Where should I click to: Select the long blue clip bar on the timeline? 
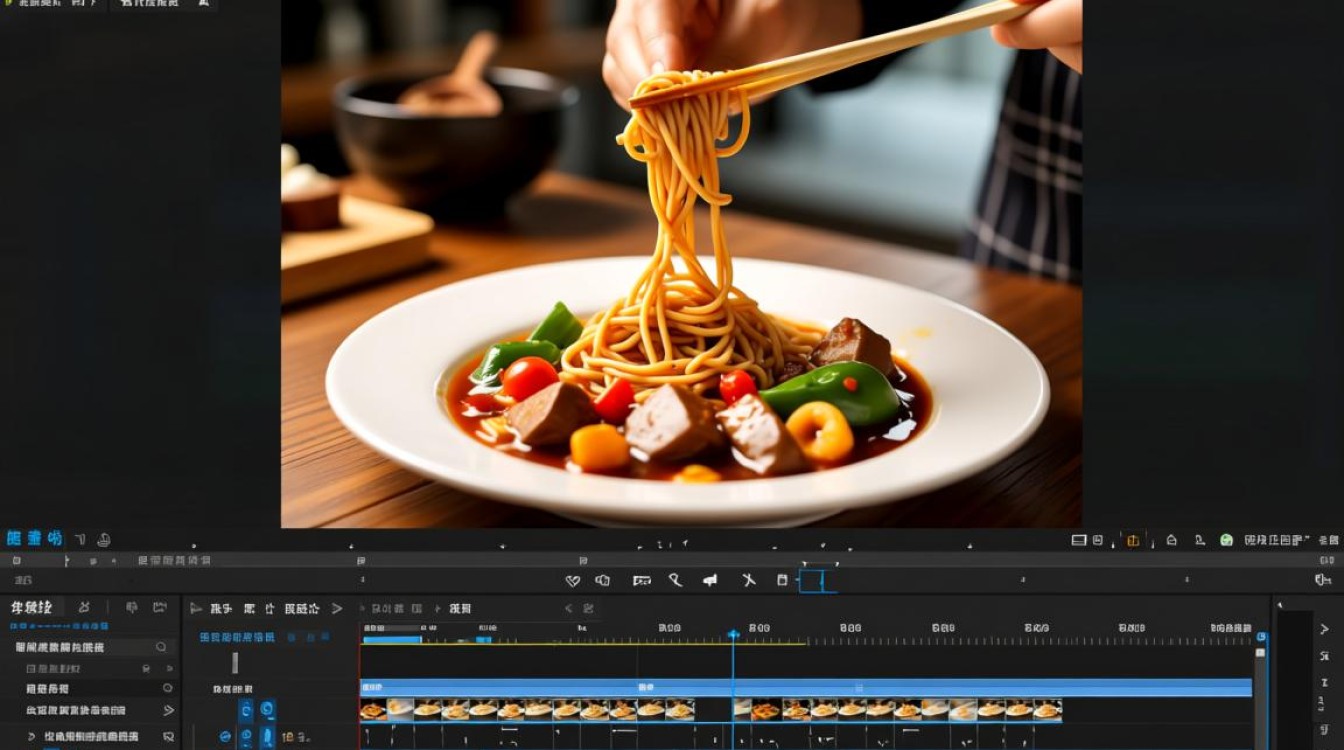pos(806,688)
